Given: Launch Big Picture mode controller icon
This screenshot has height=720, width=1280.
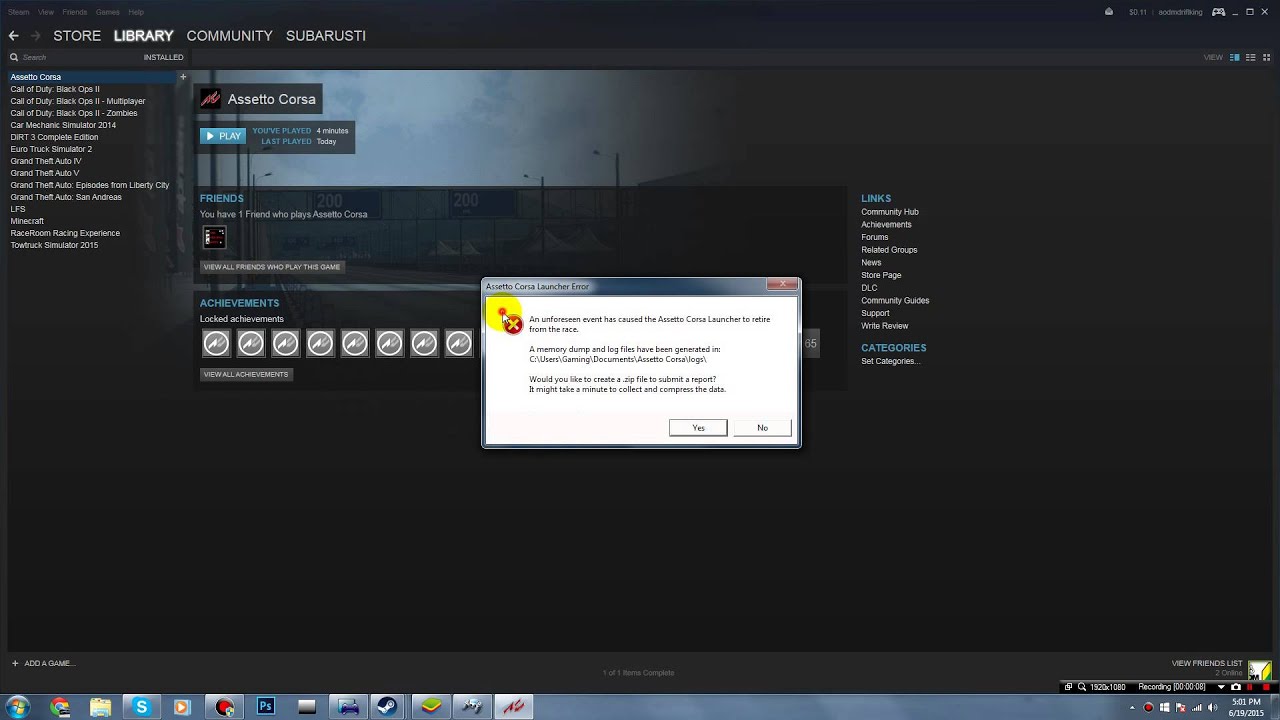Looking at the screenshot, I should point(1218,12).
